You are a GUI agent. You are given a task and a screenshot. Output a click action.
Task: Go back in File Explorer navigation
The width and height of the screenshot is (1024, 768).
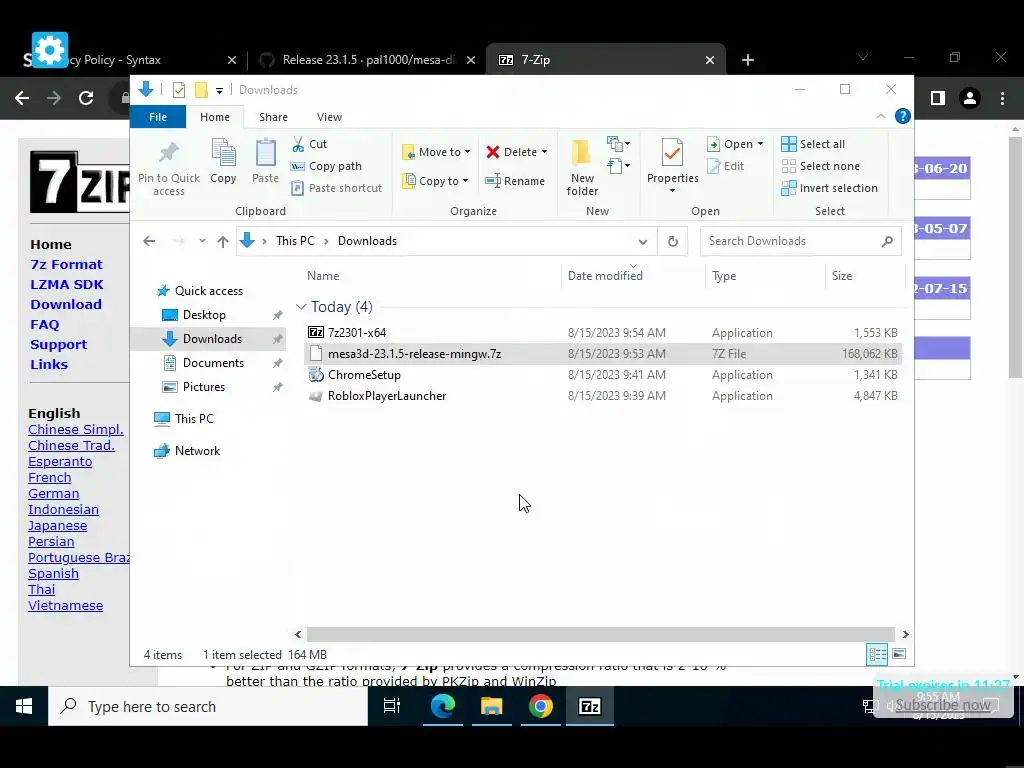149,241
